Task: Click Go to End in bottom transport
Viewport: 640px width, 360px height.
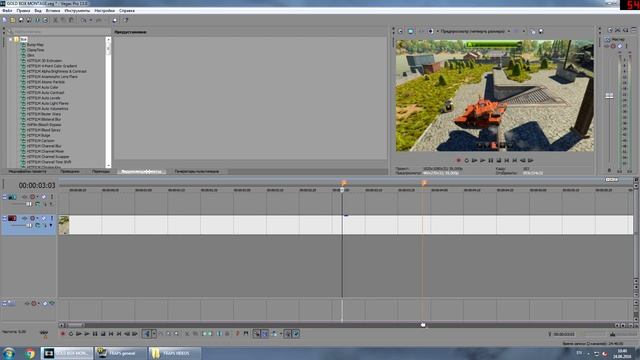Action: [119, 334]
